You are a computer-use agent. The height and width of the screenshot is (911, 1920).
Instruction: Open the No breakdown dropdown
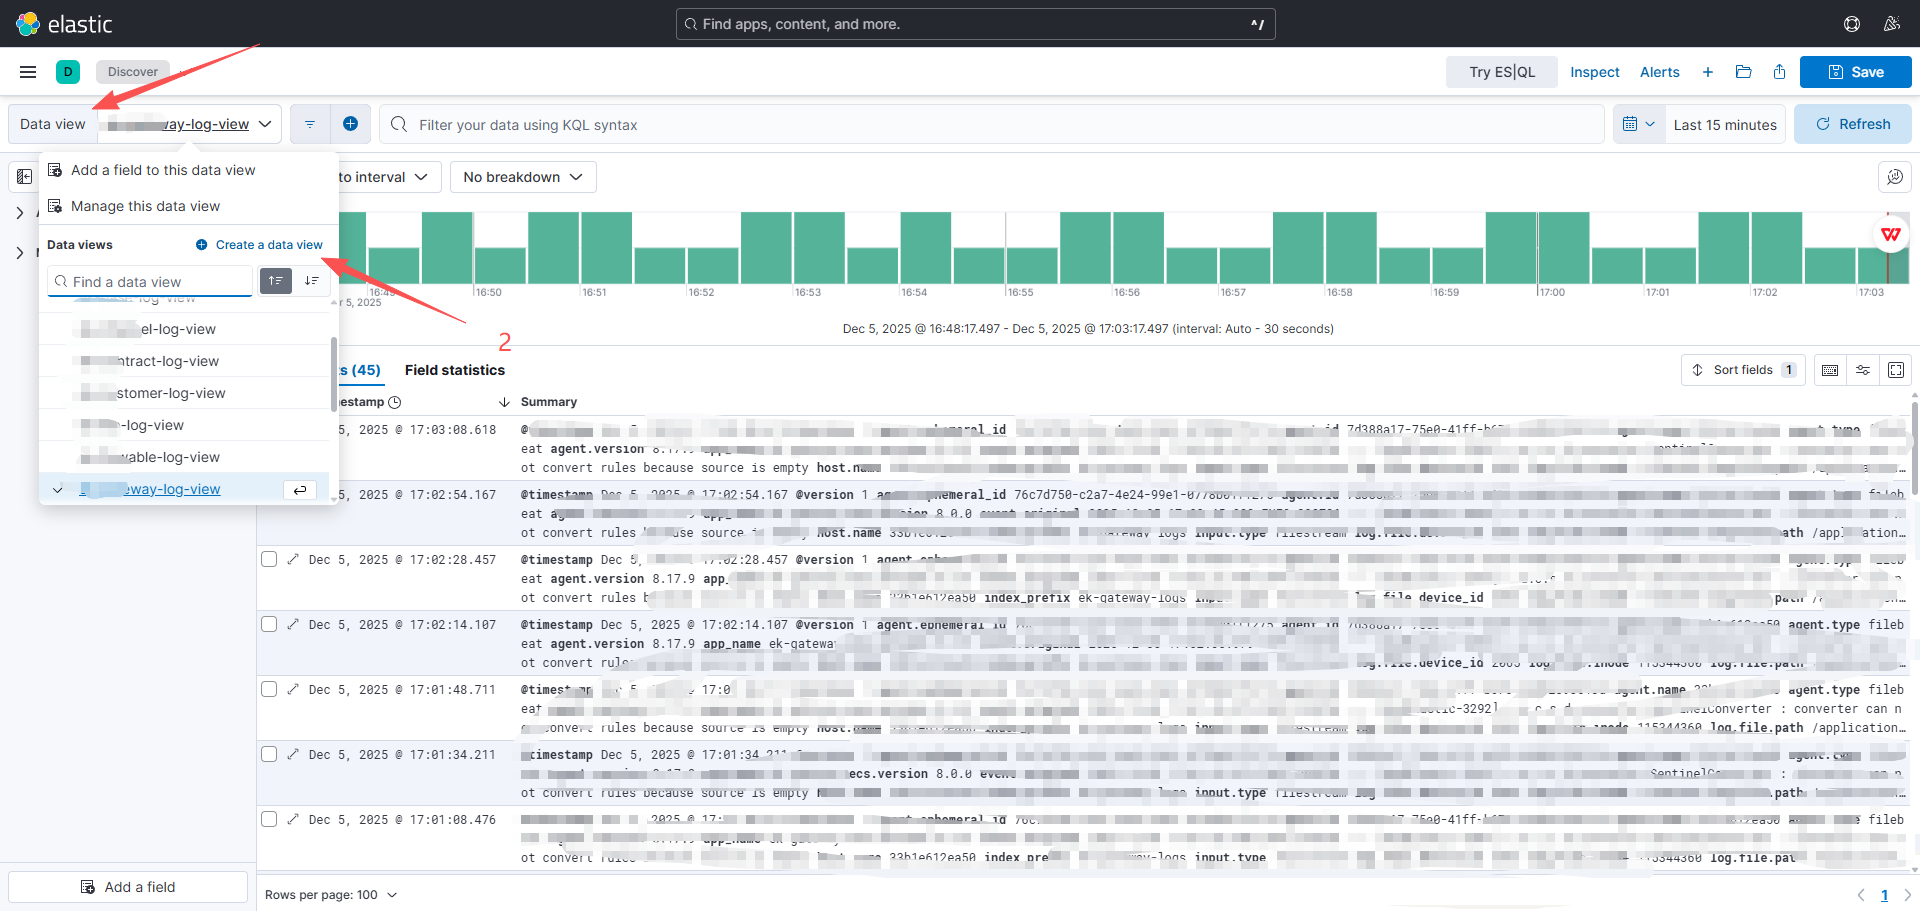[523, 177]
